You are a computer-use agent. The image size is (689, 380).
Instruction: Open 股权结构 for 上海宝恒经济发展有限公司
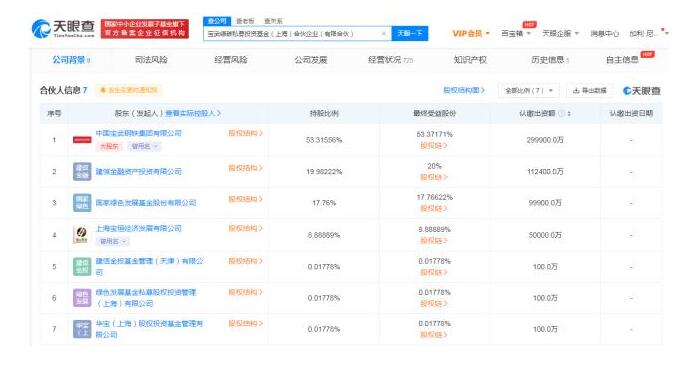pyautogui.click(x=245, y=228)
